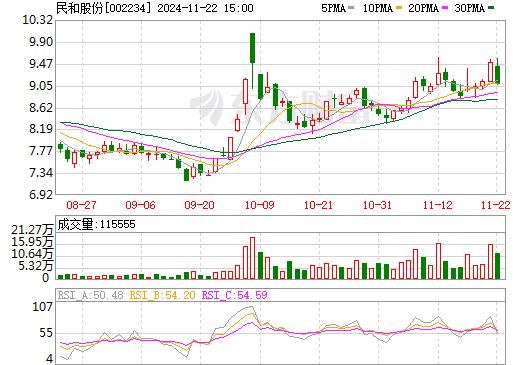Click the 10-21 date axis label
Viewport: 520px width, 365px height.
[x=319, y=205]
